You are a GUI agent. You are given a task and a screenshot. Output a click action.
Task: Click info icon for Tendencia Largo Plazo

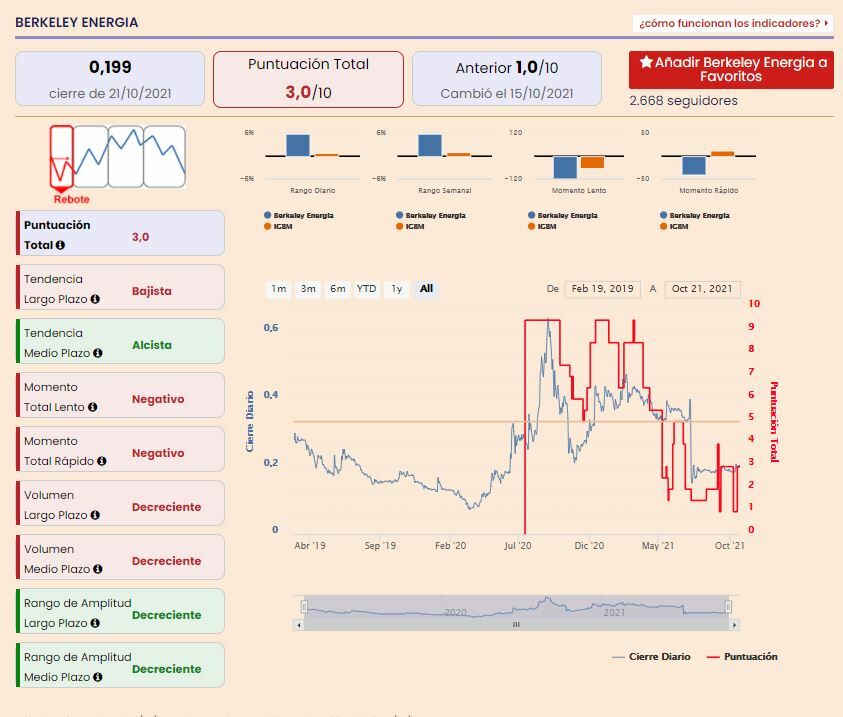[x=95, y=299]
